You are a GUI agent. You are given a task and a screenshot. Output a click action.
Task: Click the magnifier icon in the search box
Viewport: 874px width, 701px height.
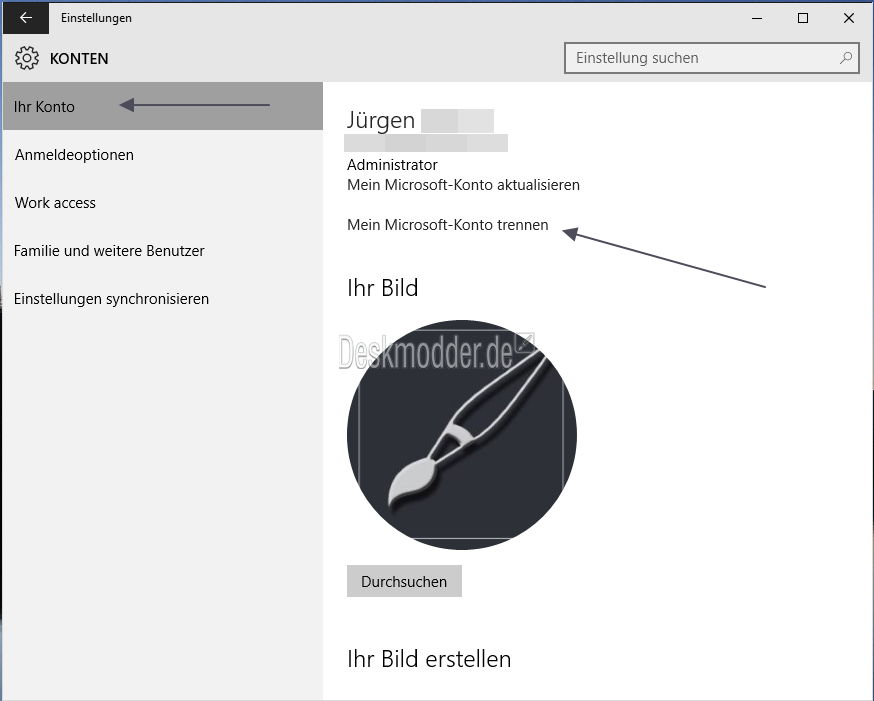[x=846, y=58]
